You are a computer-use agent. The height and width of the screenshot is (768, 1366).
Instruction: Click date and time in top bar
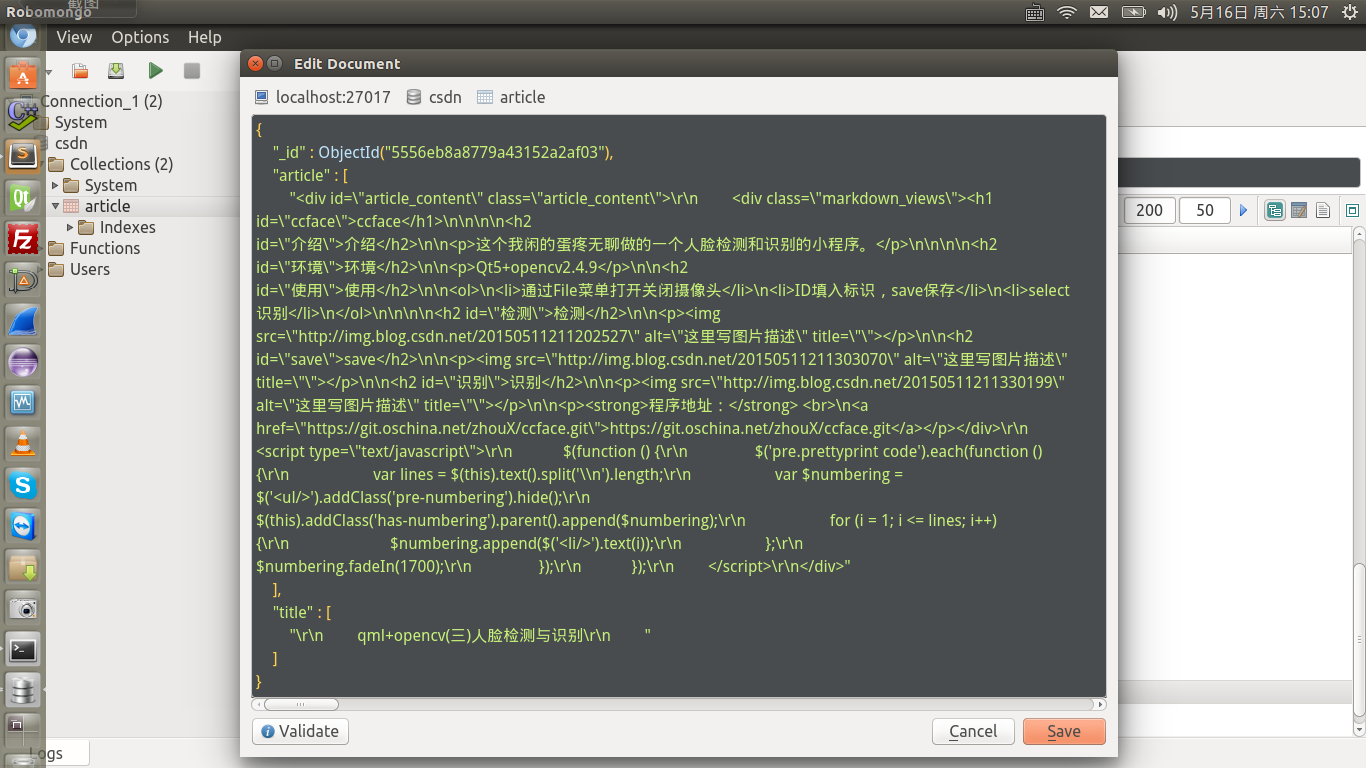pyautogui.click(x=1259, y=12)
